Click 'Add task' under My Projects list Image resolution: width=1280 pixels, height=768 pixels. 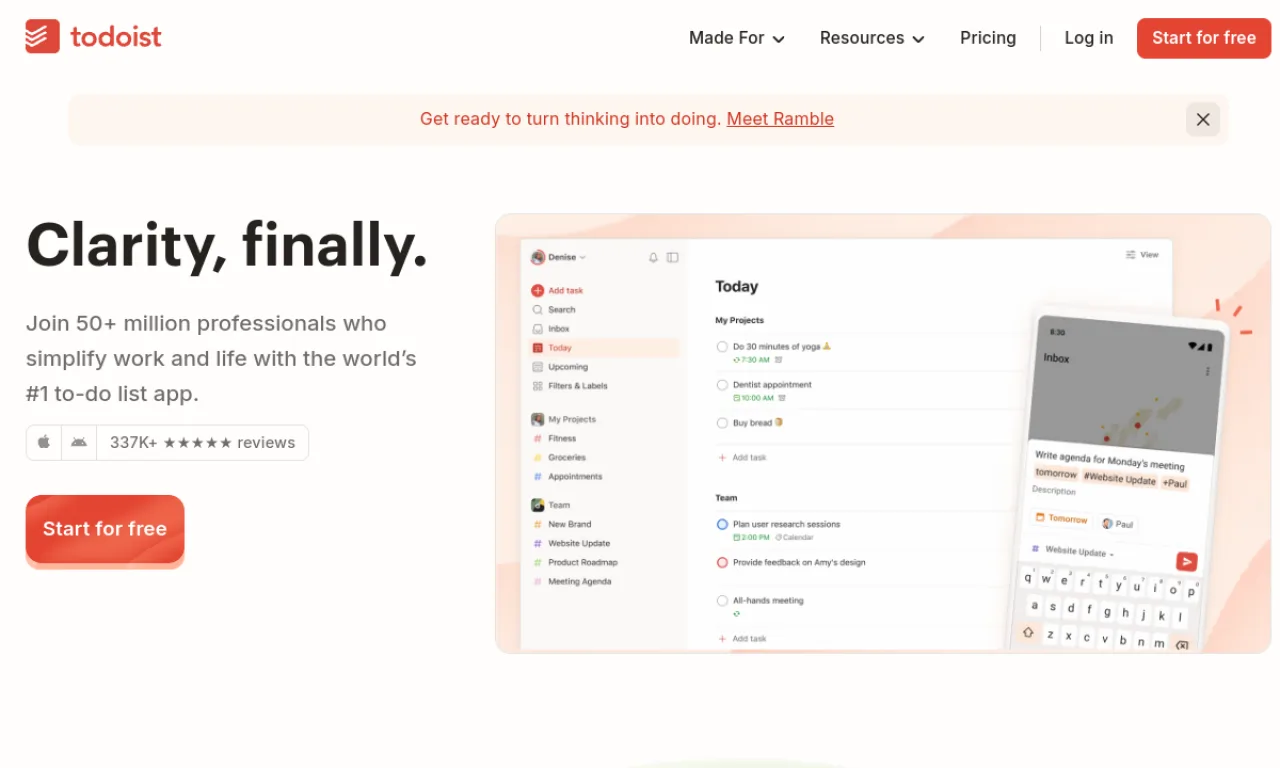coord(742,457)
